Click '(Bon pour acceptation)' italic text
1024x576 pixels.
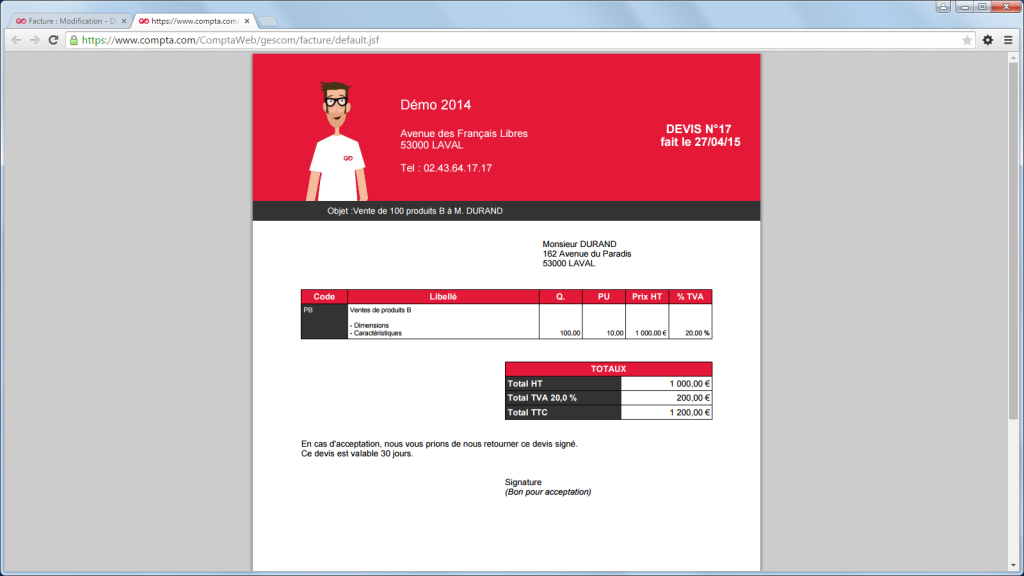click(x=548, y=492)
